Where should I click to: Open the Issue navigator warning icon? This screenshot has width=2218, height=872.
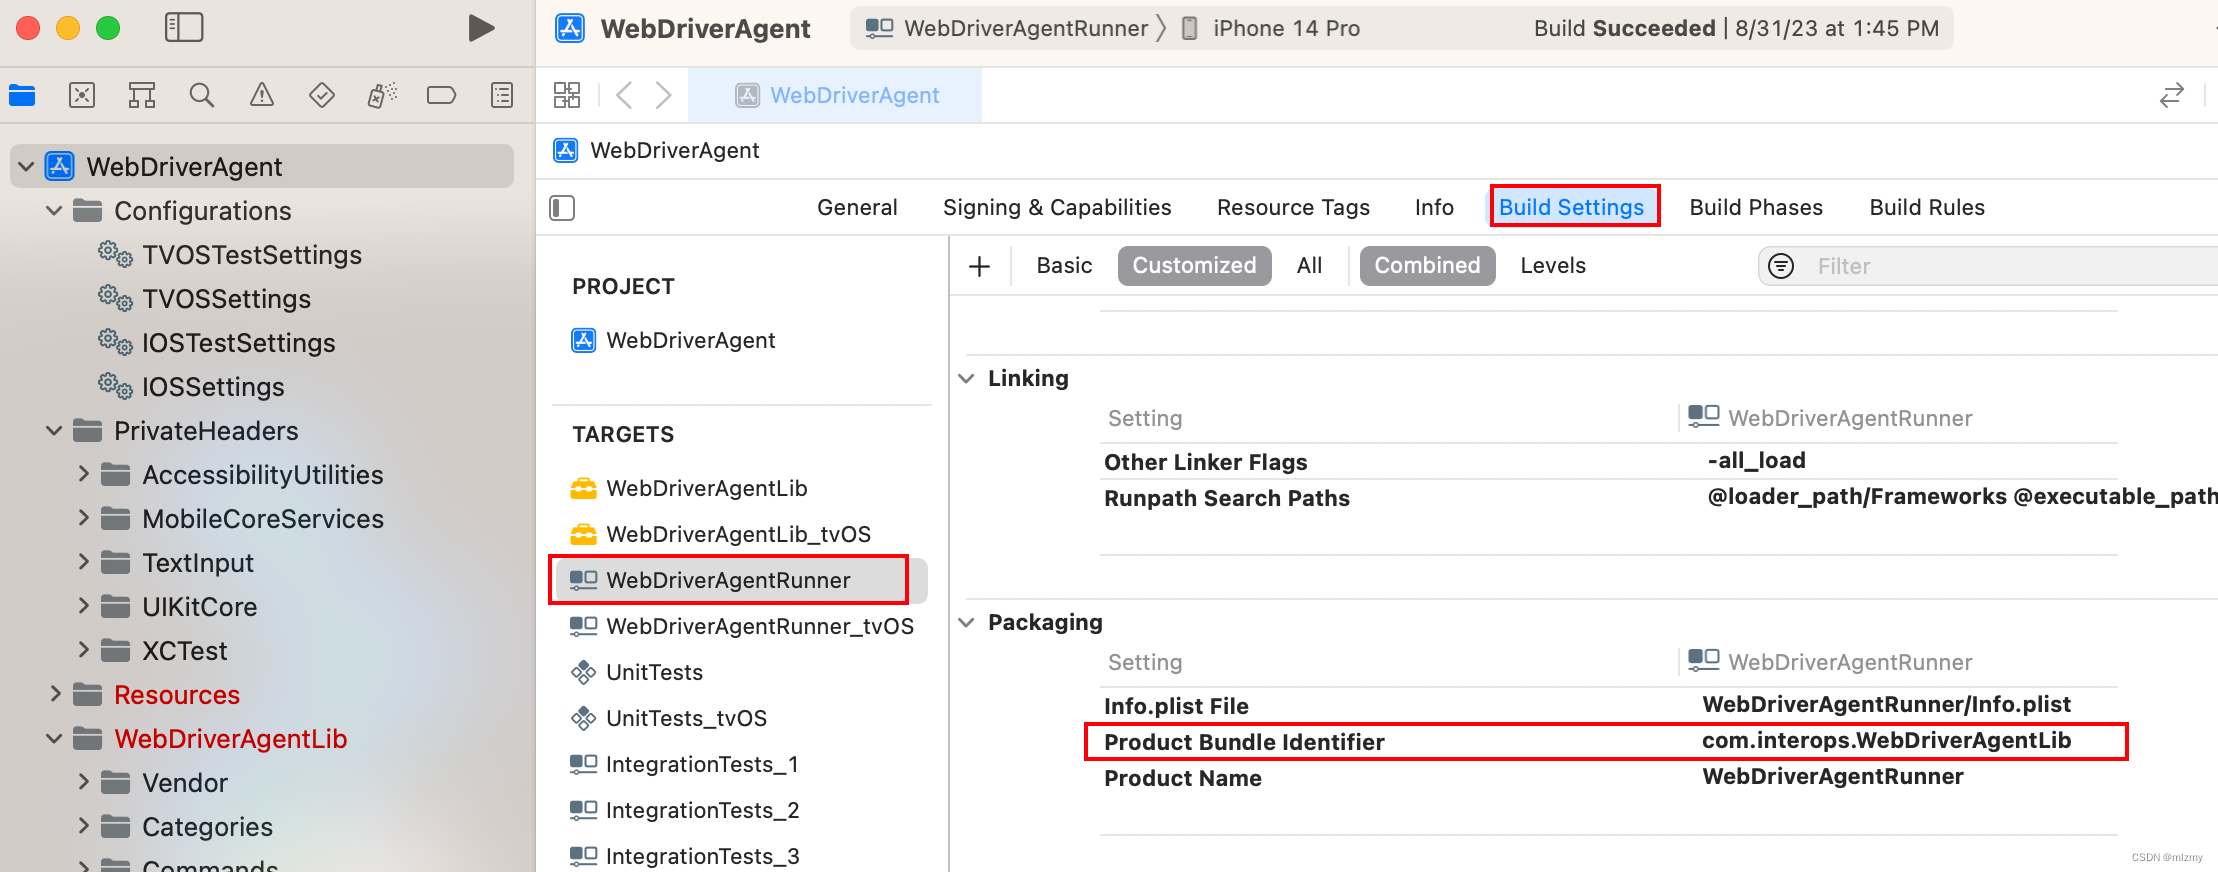point(262,95)
